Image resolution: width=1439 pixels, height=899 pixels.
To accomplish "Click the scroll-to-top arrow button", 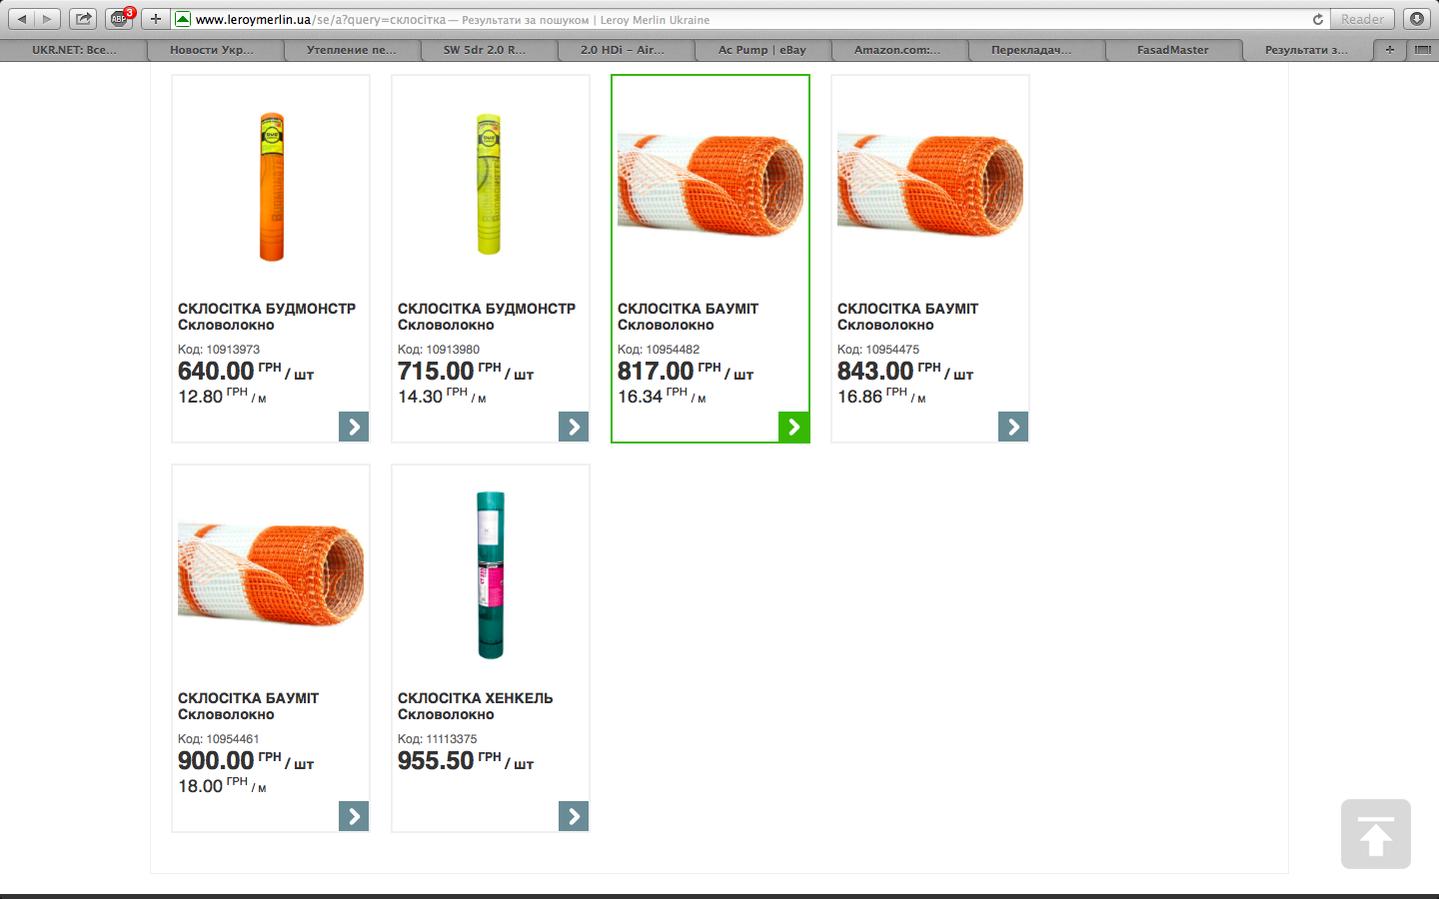I will (x=1375, y=834).
